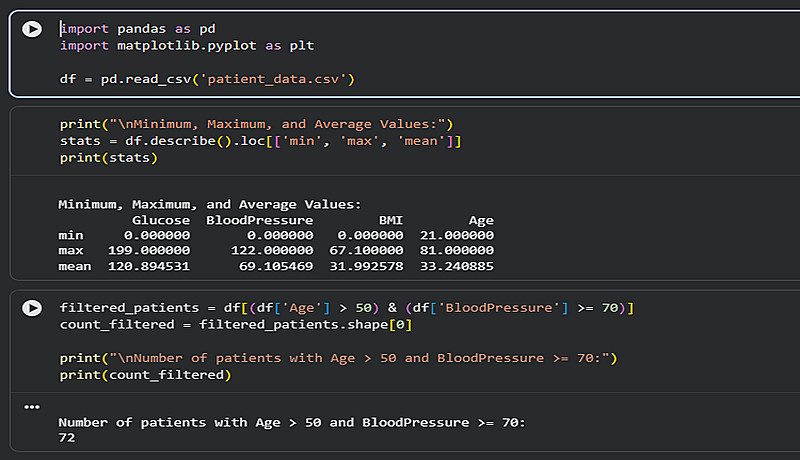This screenshot has width=800, height=460.
Task: Click the min row label in stats output
Action: [71, 235]
